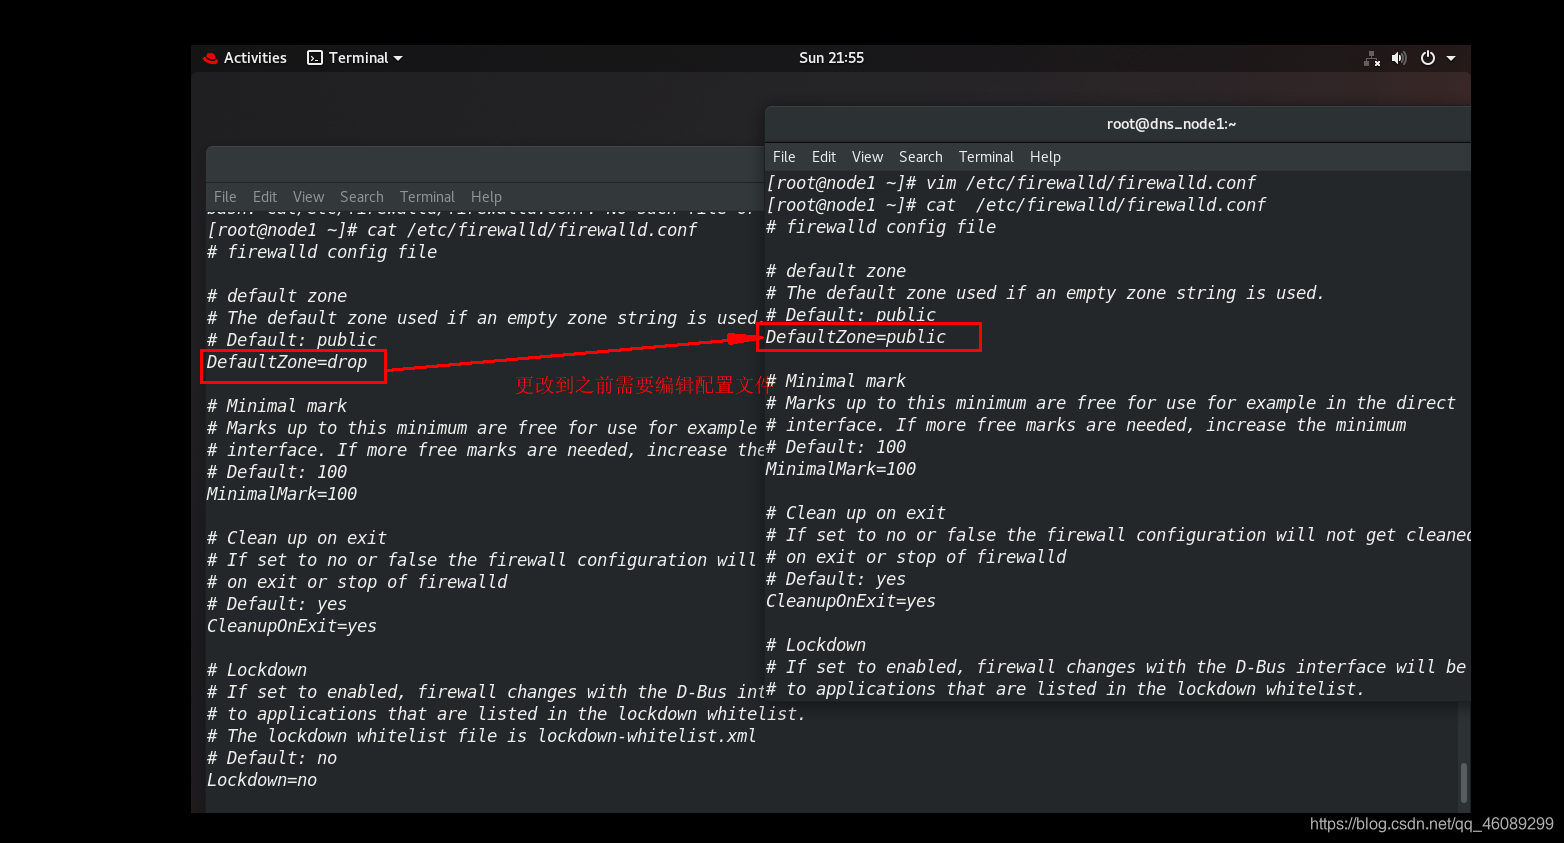This screenshot has width=1564, height=843.
Task: Click DefaultZone=drop line in back terminal
Action: pos(287,362)
